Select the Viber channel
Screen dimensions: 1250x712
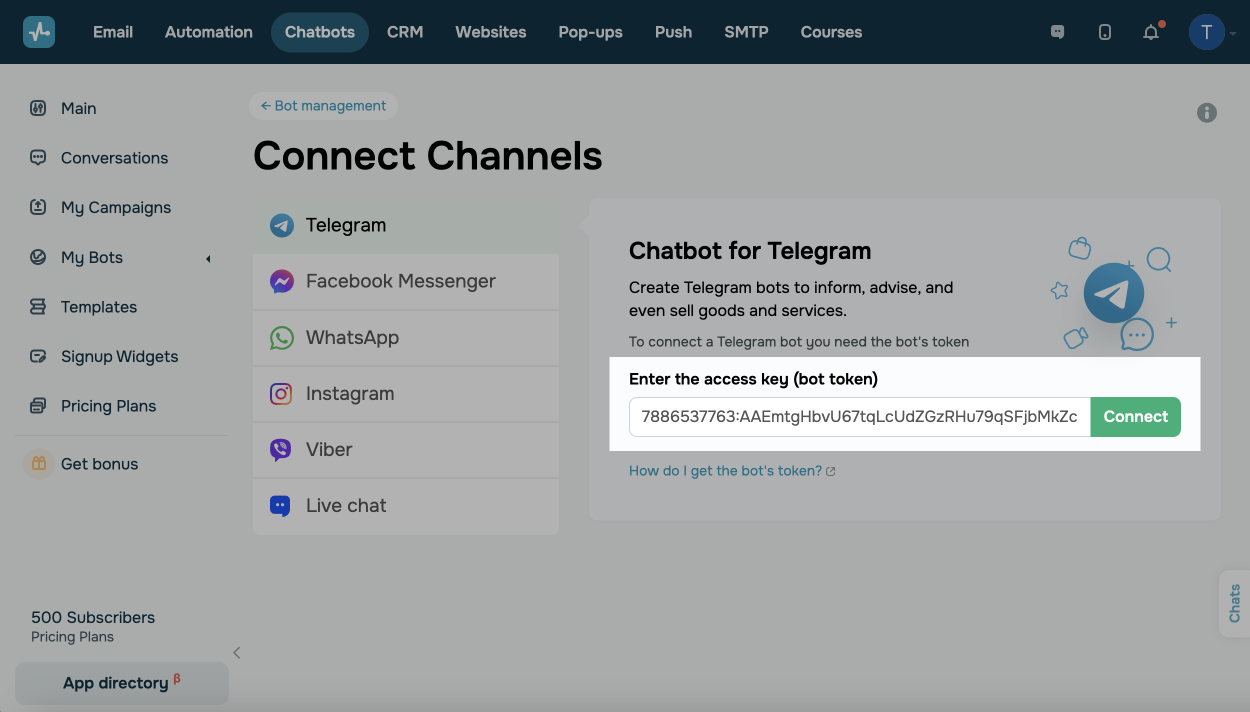[x=329, y=449]
